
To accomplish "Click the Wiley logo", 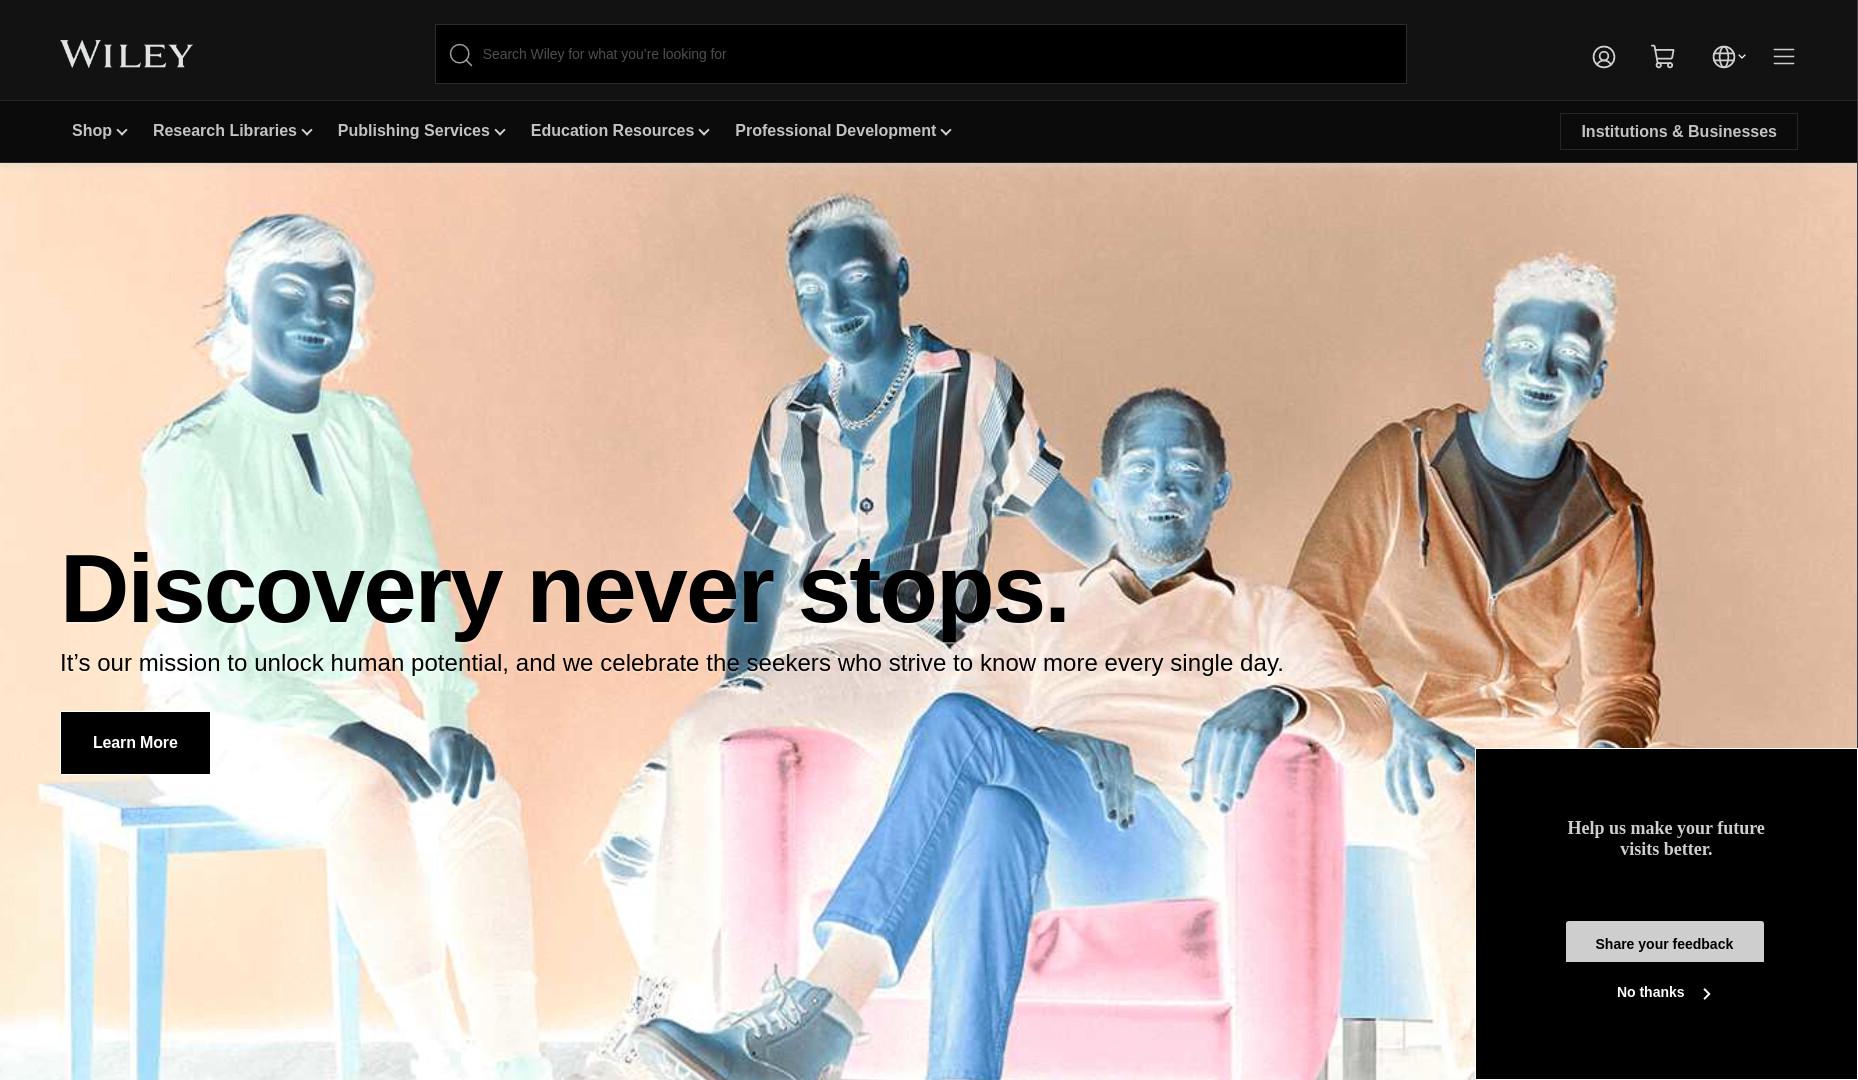I will [126, 54].
